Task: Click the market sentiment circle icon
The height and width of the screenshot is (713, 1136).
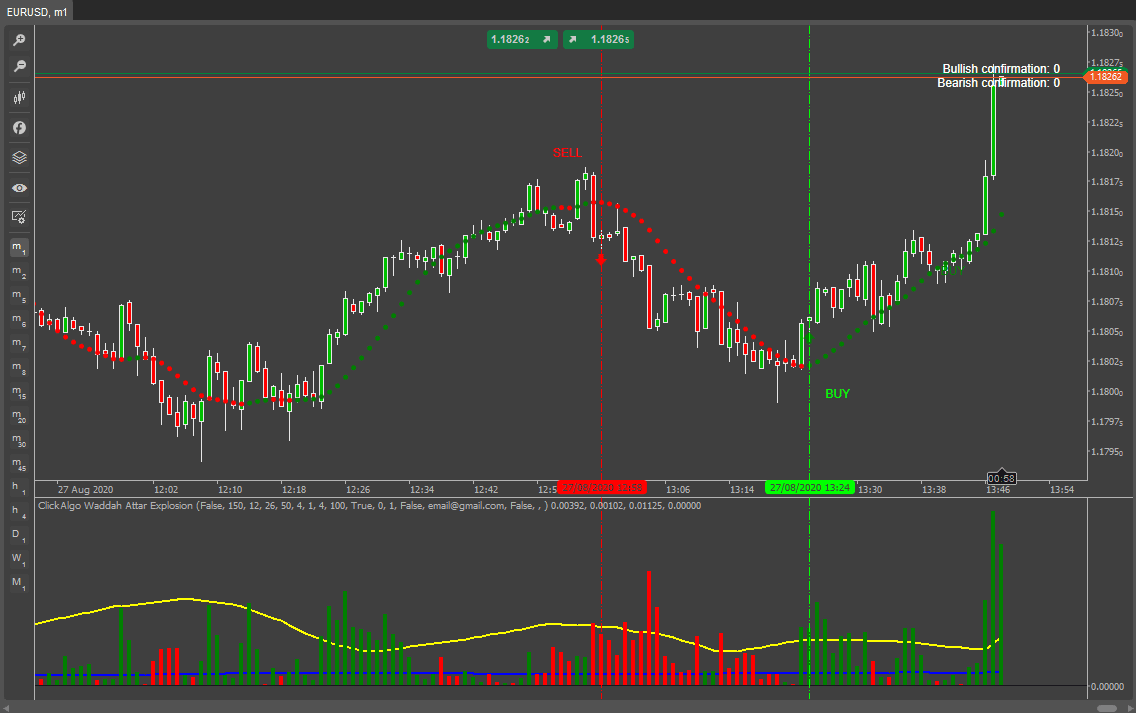Action: pyautogui.click(x=18, y=127)
